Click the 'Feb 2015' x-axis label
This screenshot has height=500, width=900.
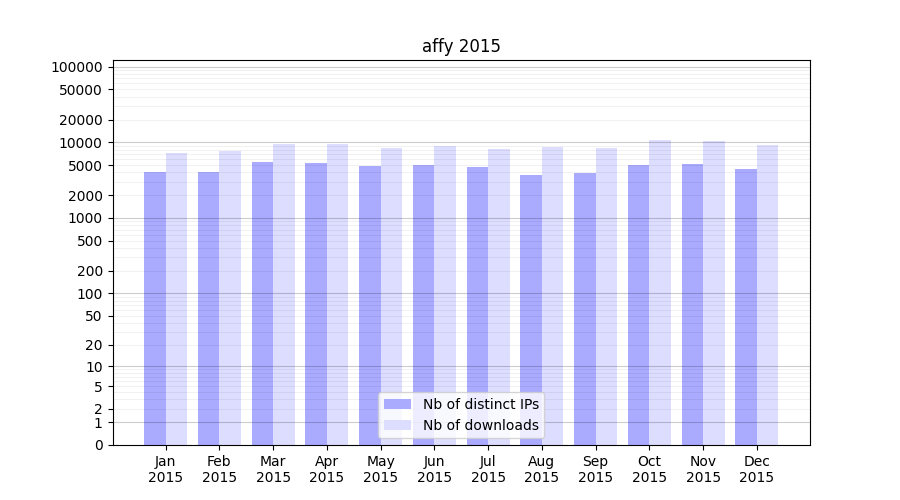(219, 469)
